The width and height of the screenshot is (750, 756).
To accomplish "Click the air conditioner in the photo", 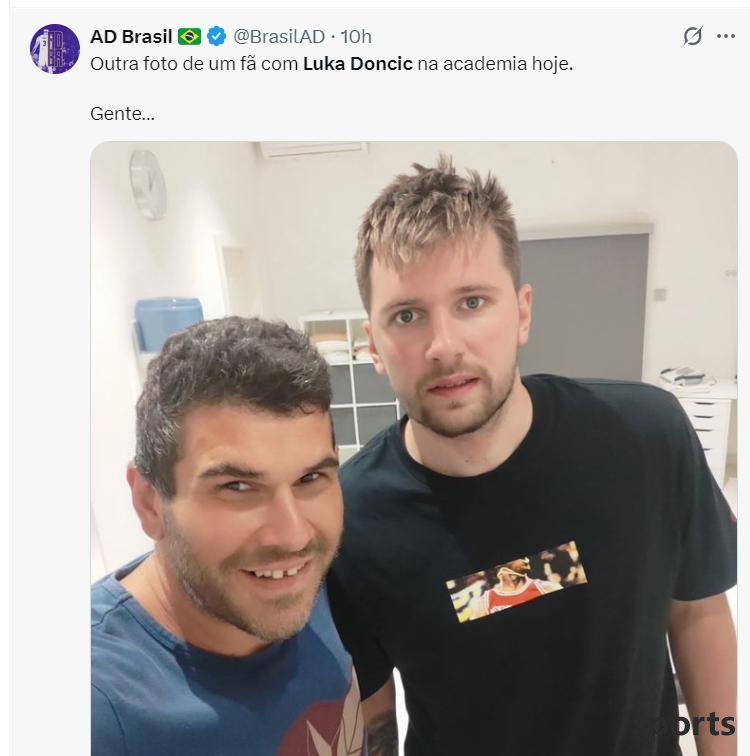I will 313,149.
